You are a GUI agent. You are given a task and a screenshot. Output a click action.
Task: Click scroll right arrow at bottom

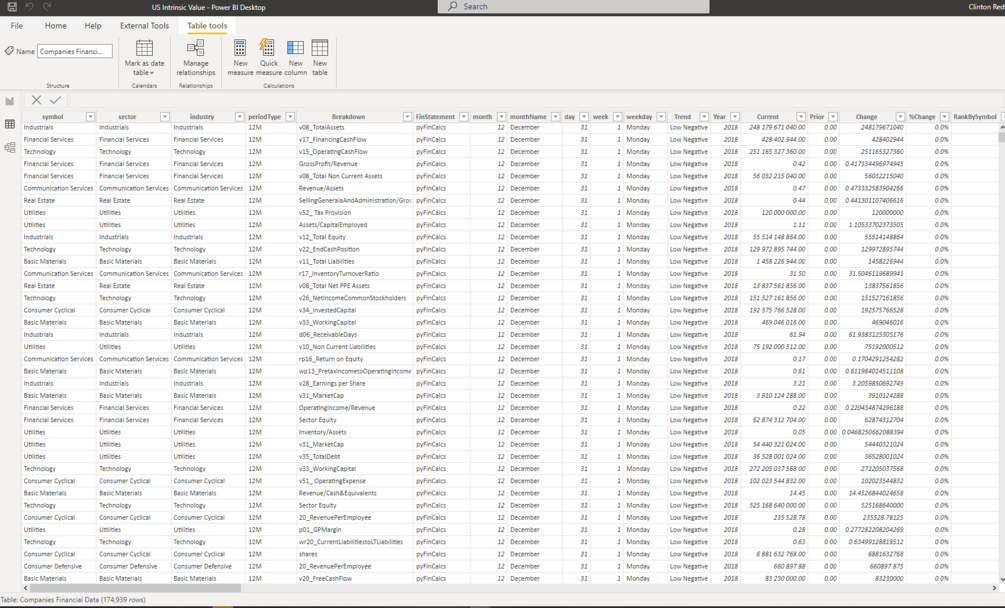point(994,587)
